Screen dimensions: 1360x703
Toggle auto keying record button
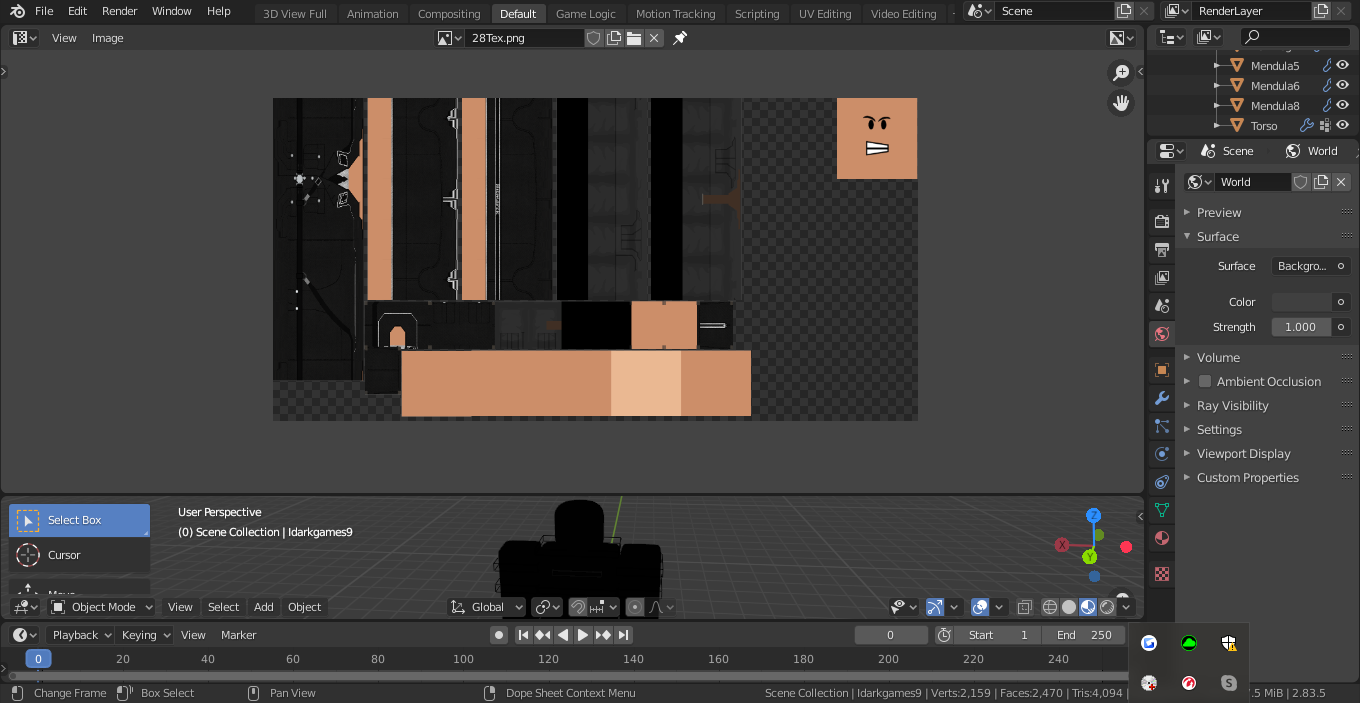pyautogui.click(x=499, y=635)
